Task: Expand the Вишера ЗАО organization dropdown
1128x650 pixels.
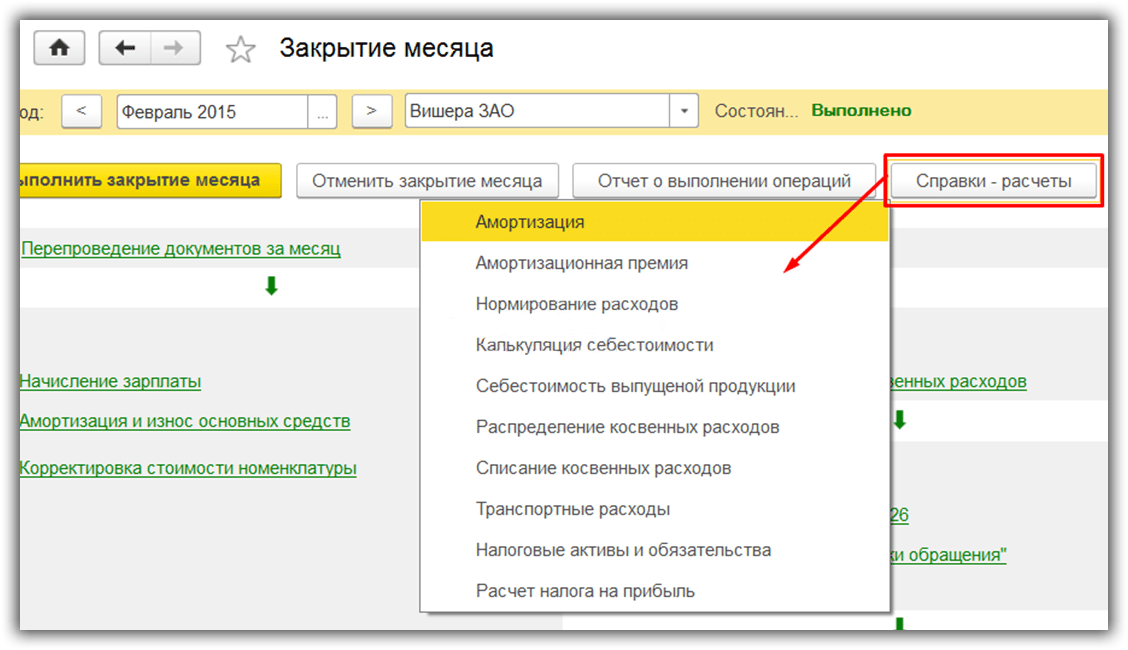Action: [684, 112]
